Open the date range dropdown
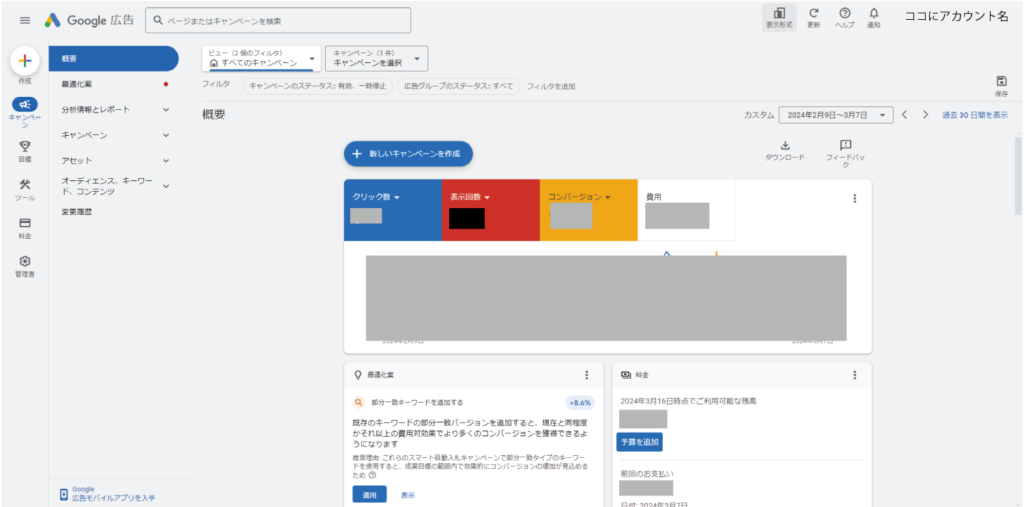Image resolution: width=1024 pixels, height=507 pixels. click(836, 115)
